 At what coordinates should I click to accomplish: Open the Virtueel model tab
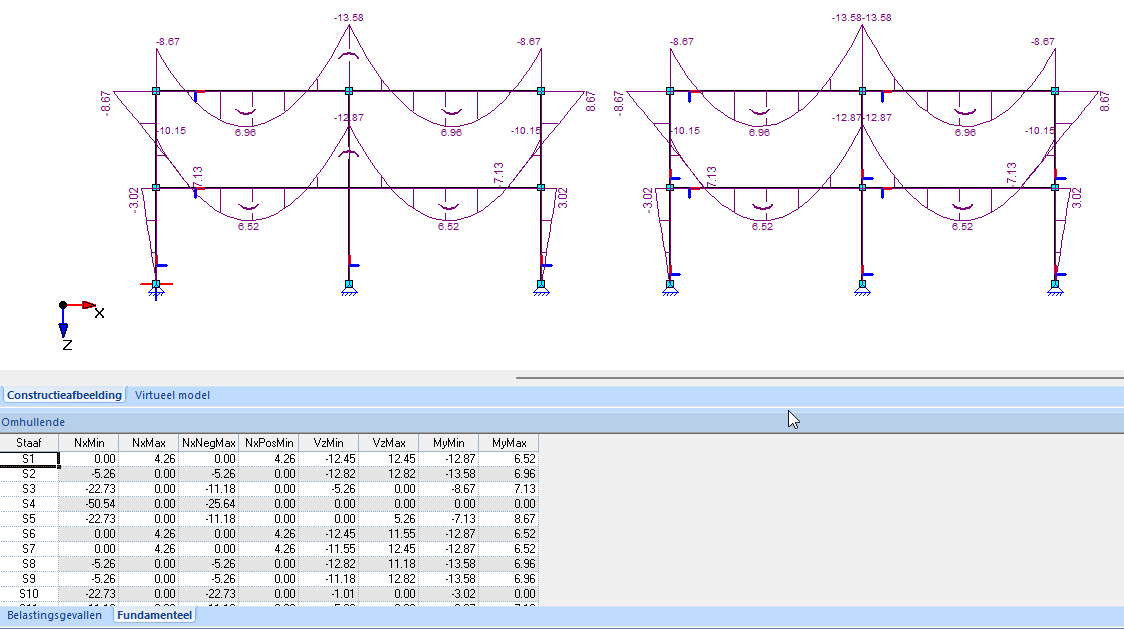(172, 395)
